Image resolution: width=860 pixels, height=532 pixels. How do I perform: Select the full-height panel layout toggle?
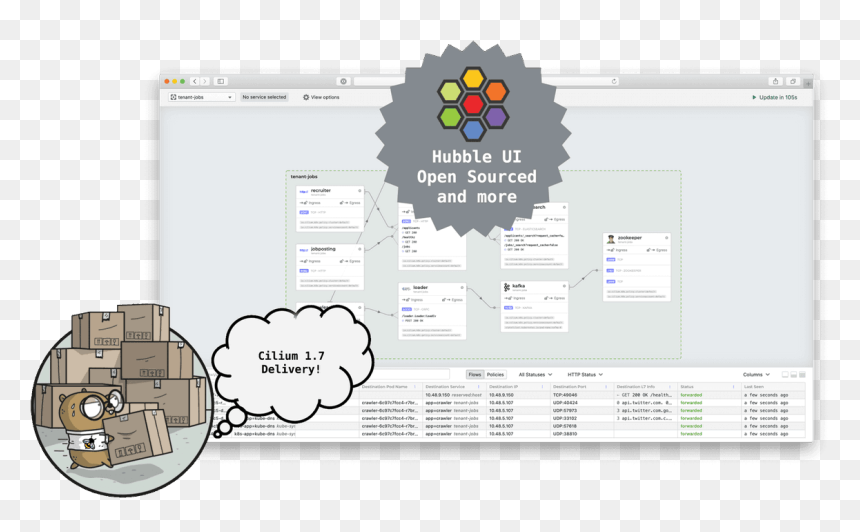coord(802,375)
